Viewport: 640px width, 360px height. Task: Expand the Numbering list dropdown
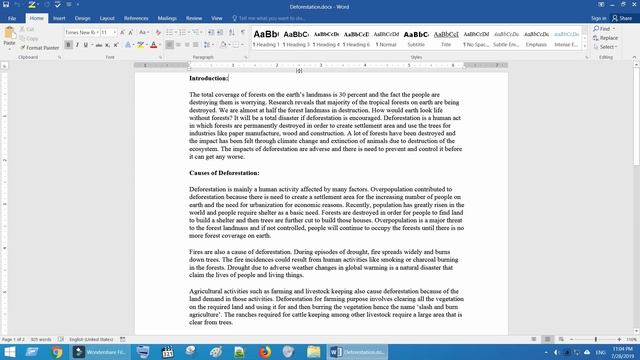(x=189, y=32)
